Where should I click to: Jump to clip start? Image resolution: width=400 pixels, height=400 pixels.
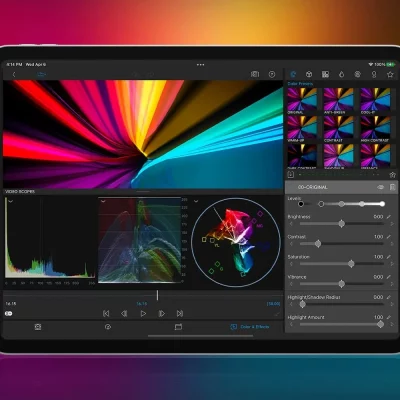[106, 313]
